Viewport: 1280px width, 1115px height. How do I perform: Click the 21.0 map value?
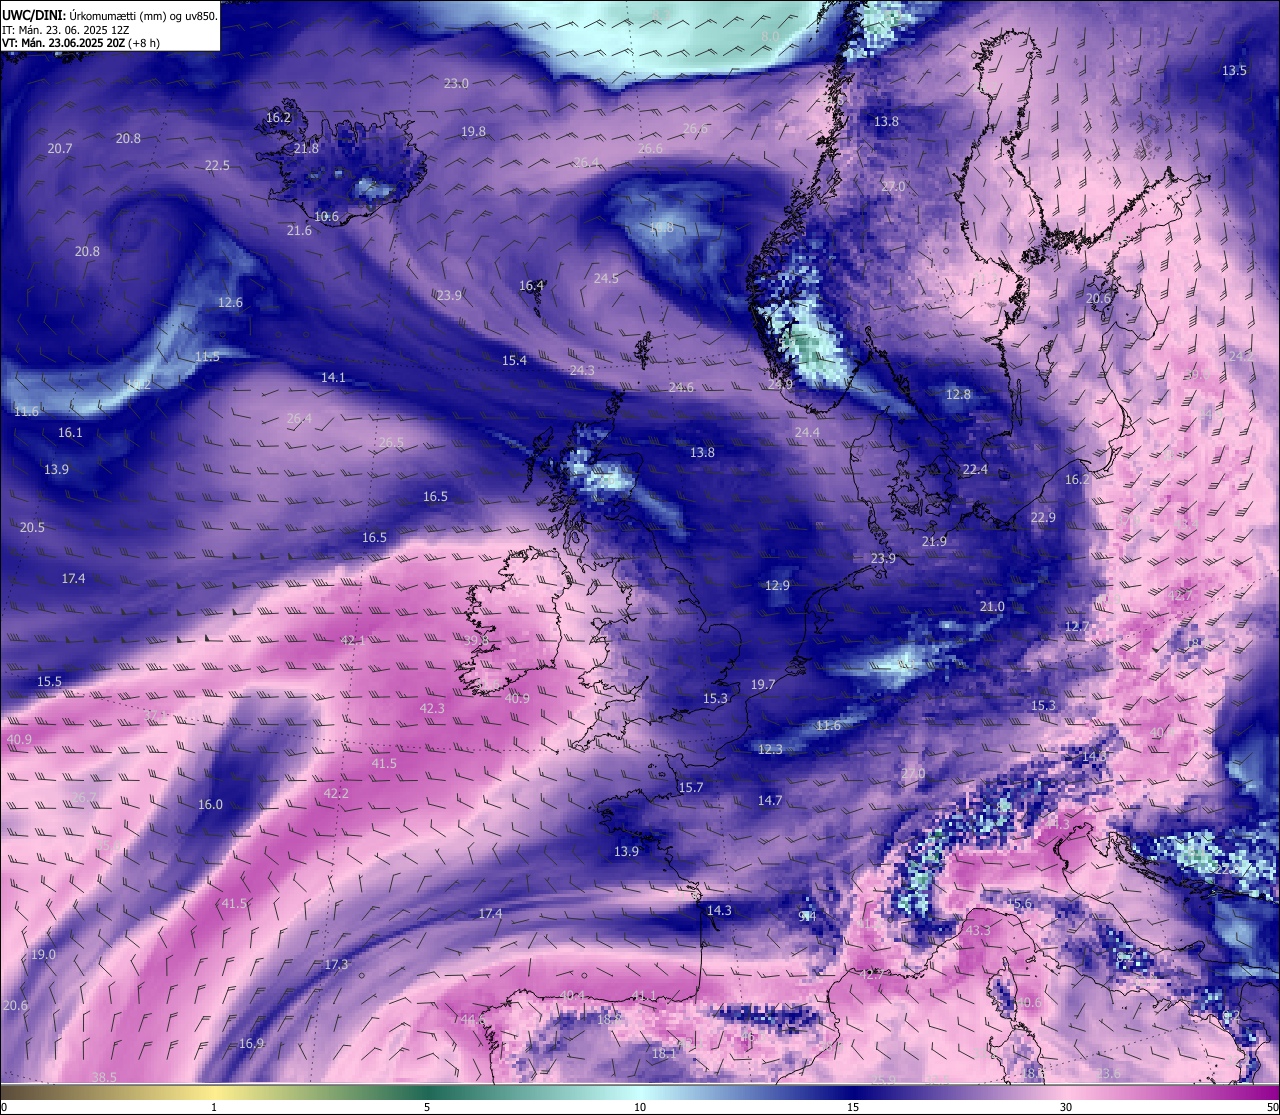(992, 606)
